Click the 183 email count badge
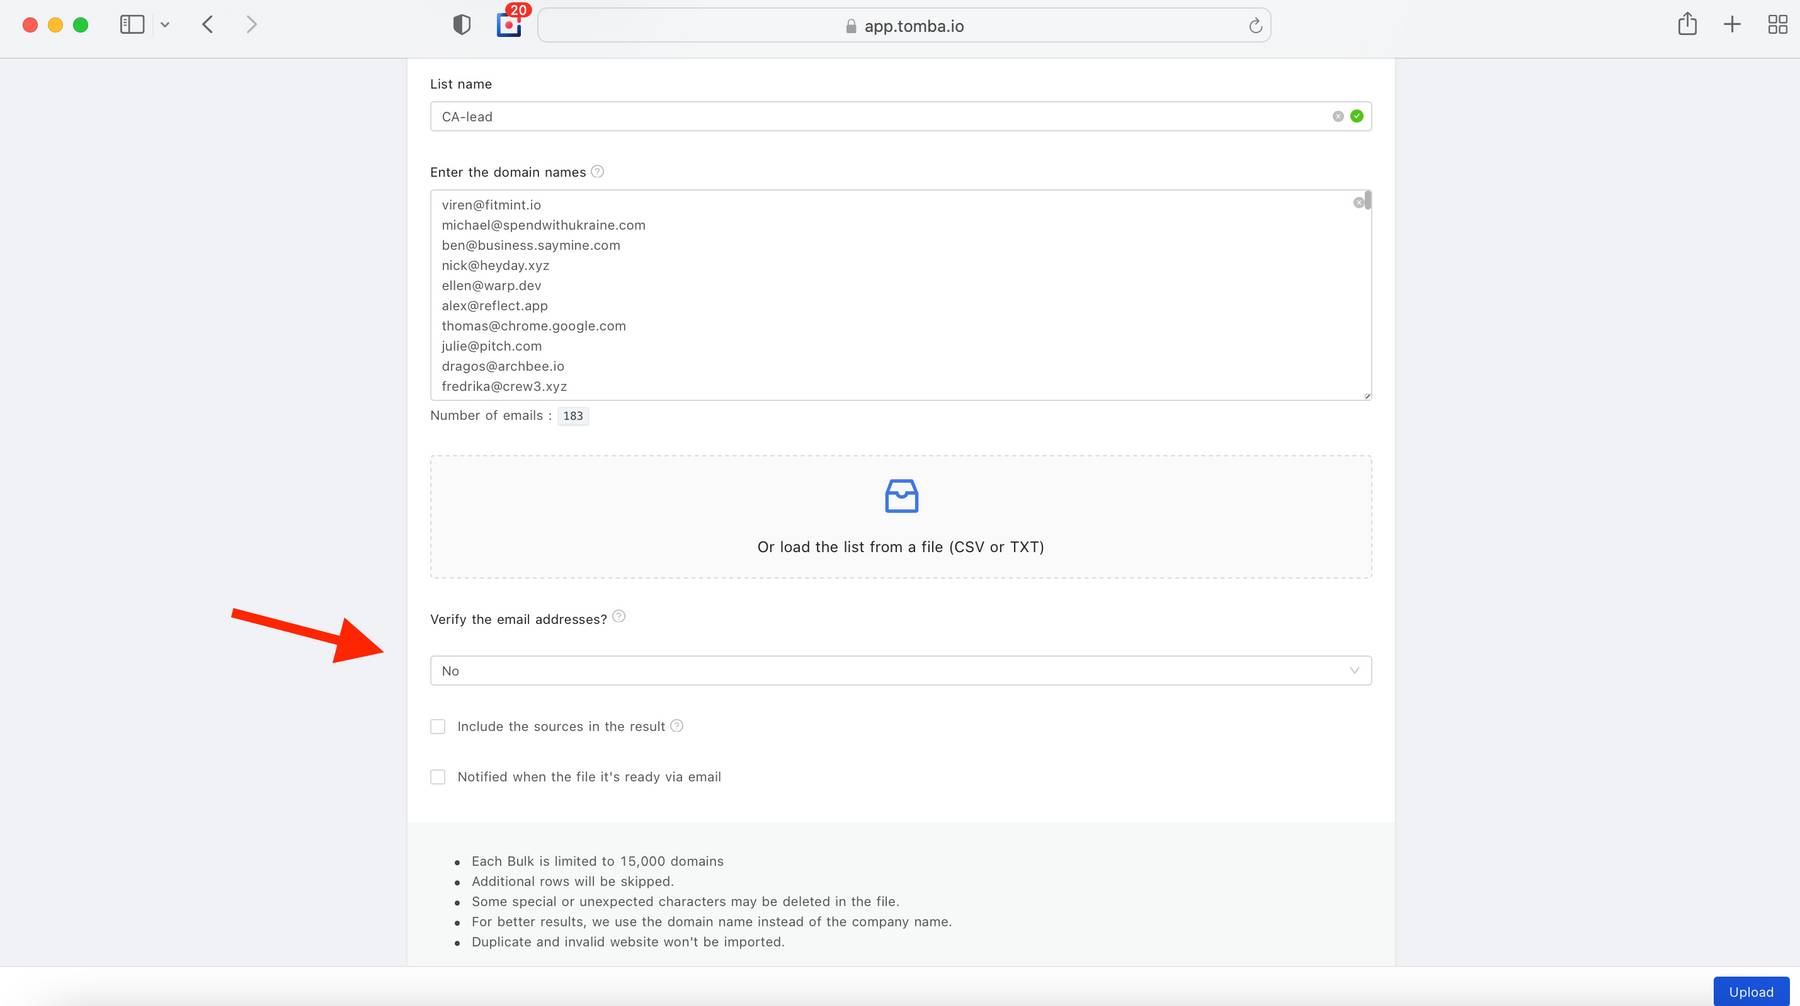1800x1006 pixels. point(573,416)
